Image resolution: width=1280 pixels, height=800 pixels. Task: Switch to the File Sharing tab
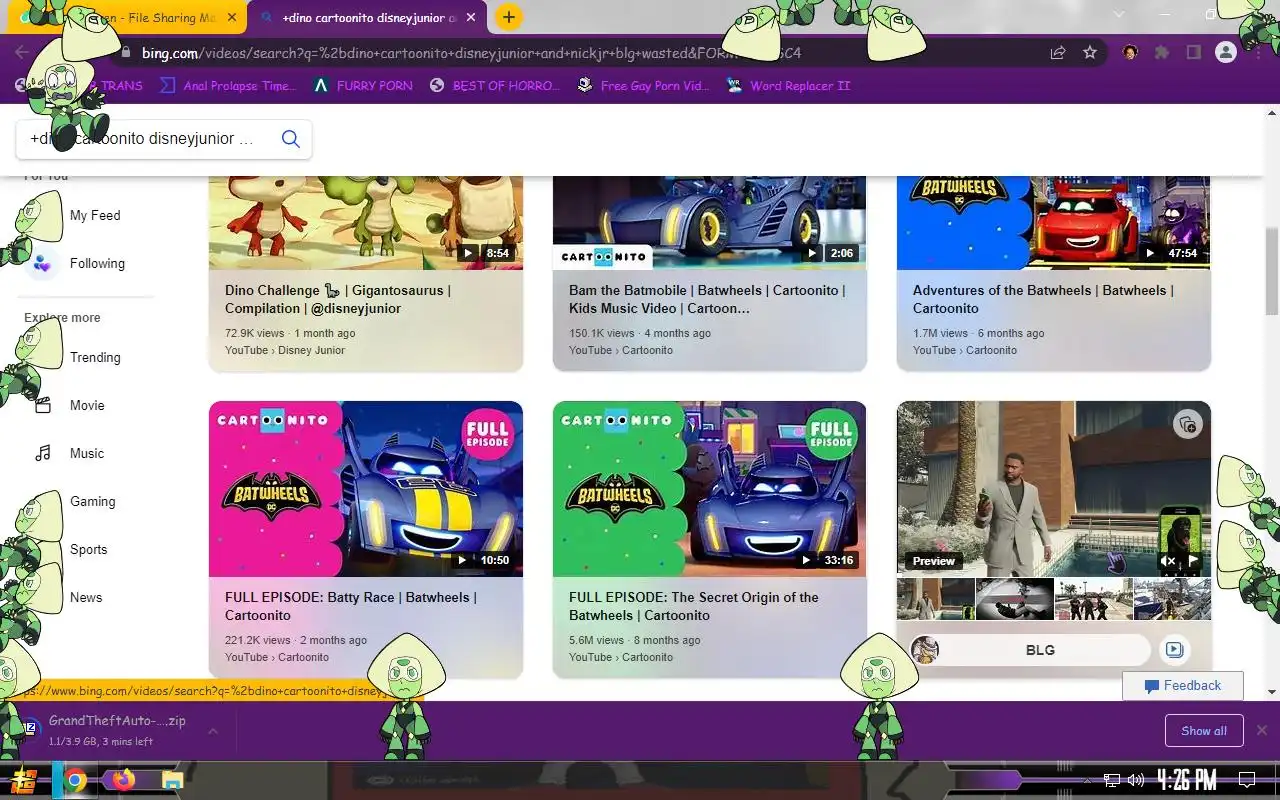(126, 18)
